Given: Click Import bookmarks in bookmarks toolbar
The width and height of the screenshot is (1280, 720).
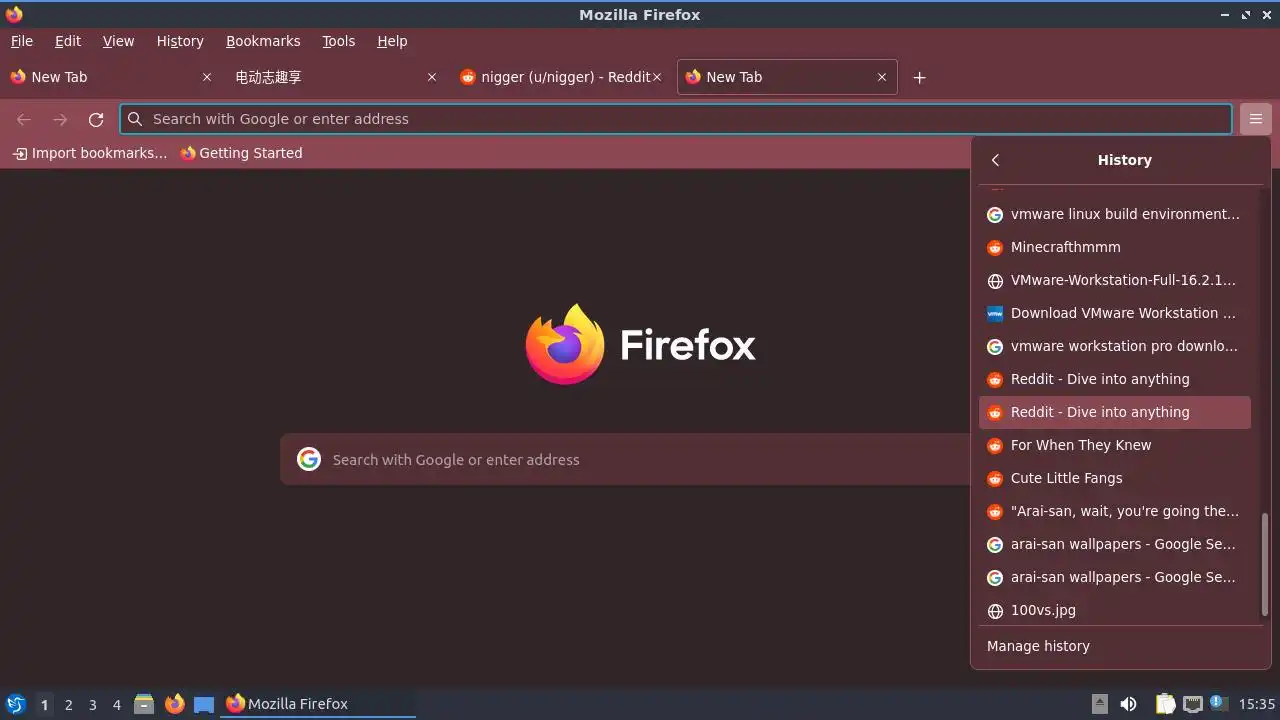Looking at the screenshot, I should click(x=89, y=153).
